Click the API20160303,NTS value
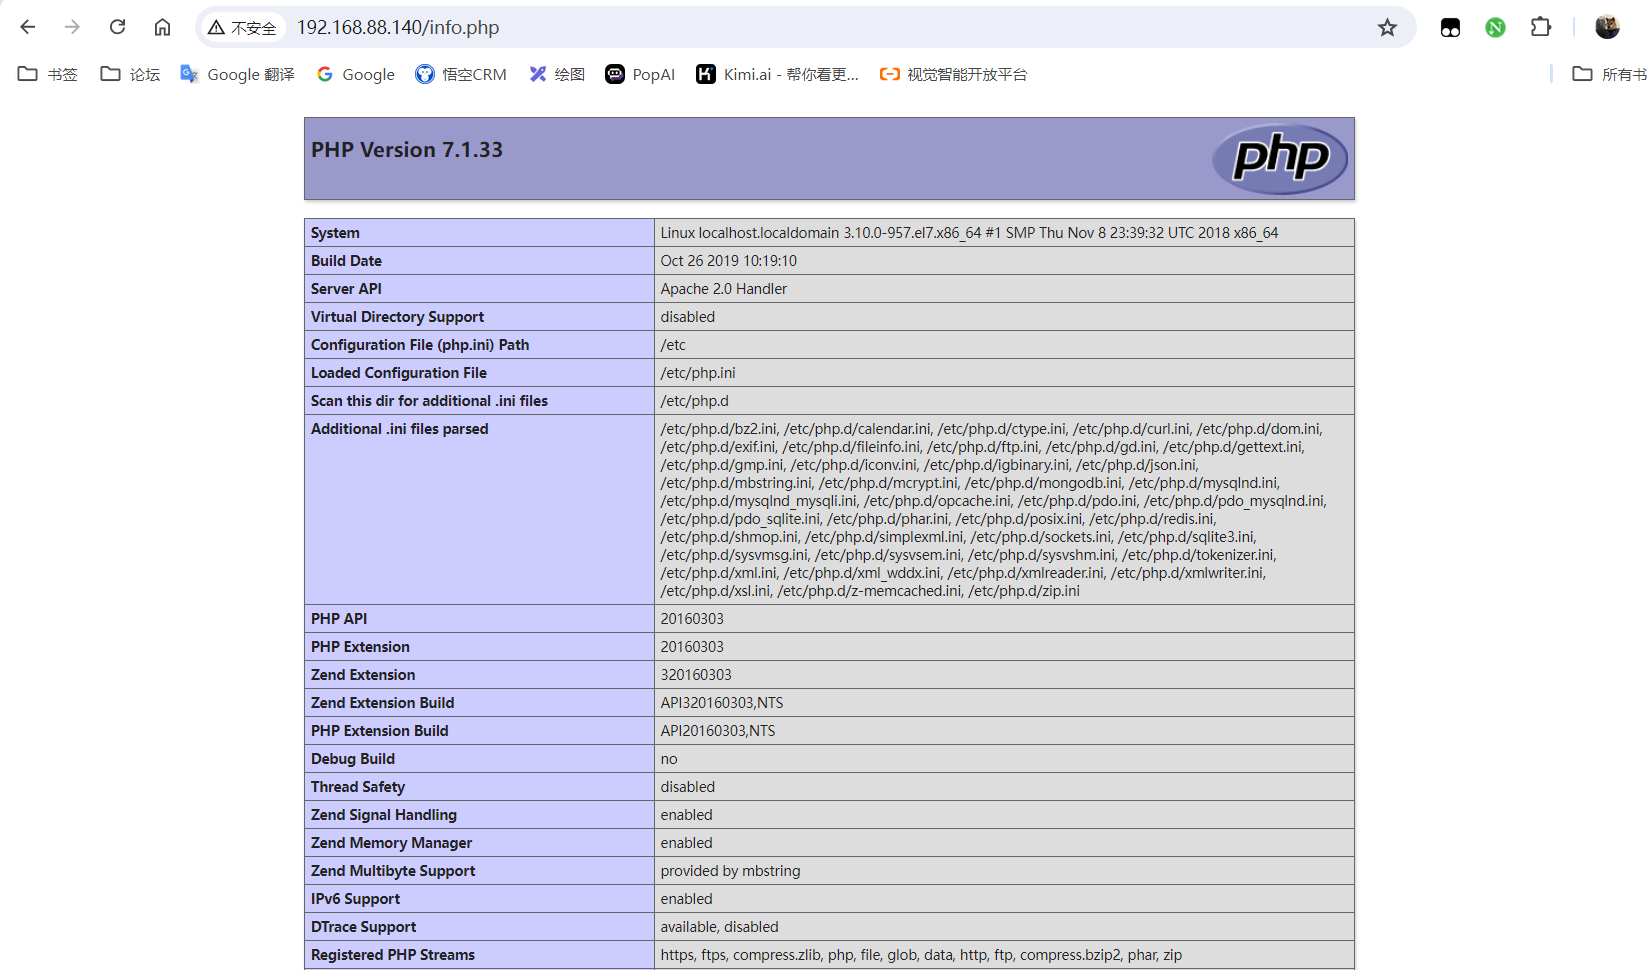The image size is (1647, 970). [x=718, y=731]
